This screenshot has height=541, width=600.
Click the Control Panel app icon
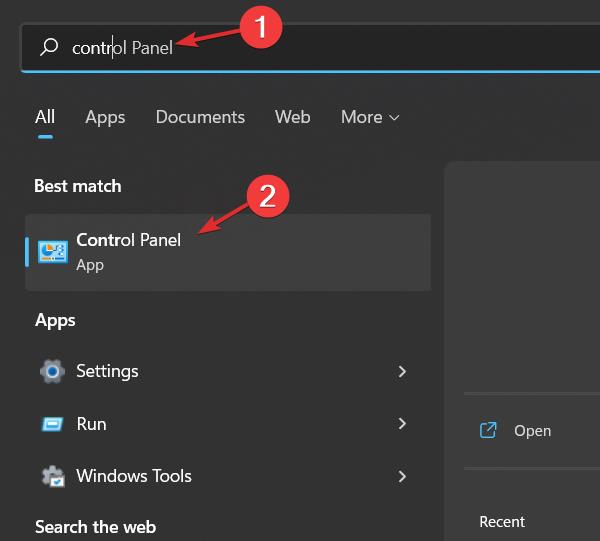(53, 252)
